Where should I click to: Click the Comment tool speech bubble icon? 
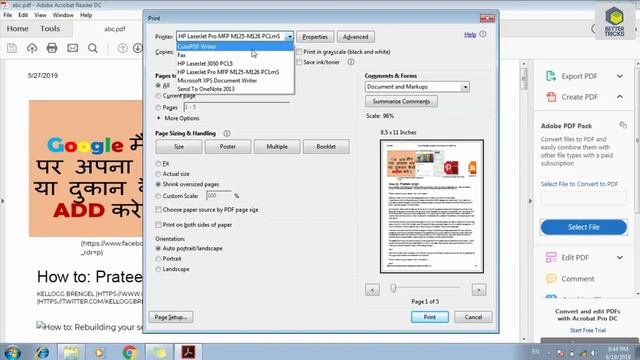[551, 278]
